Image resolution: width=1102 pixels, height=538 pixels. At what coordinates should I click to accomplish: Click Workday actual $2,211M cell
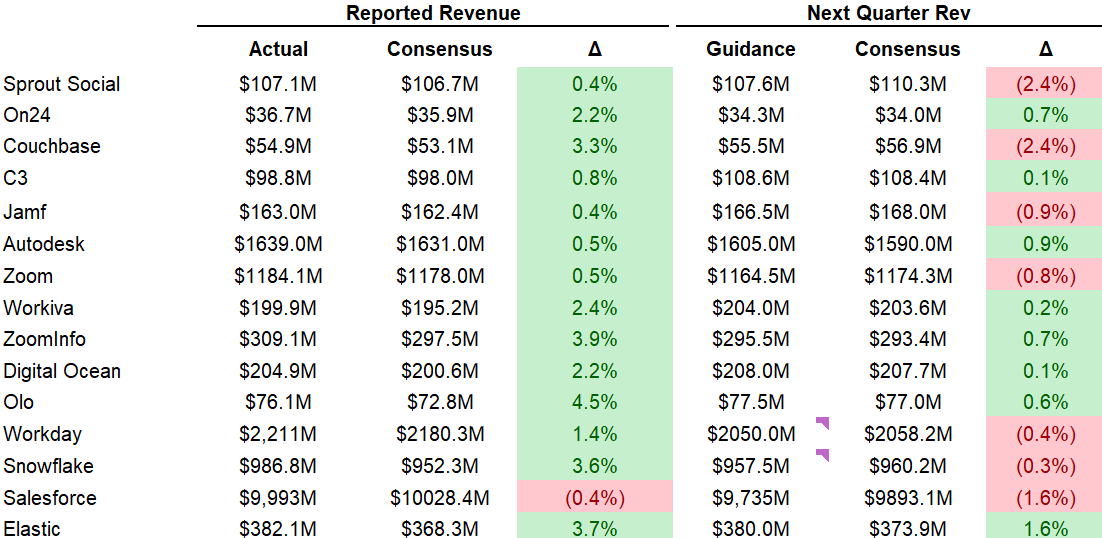(x=278, y=434)
